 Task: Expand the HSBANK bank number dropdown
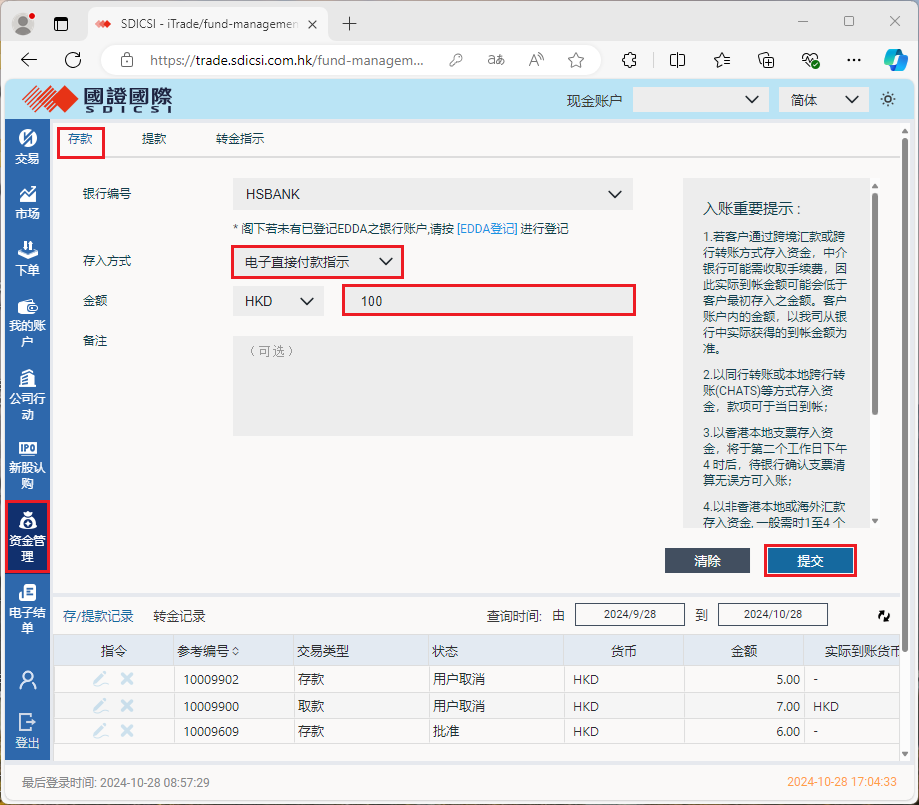pos(433,194)
